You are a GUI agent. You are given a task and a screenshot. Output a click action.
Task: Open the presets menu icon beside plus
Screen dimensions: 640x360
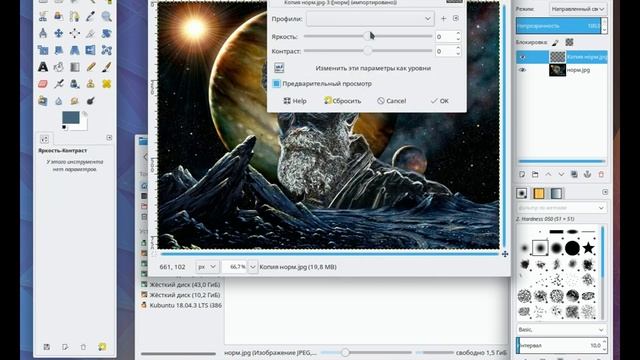pyautogui.click(x=456, y=18)
